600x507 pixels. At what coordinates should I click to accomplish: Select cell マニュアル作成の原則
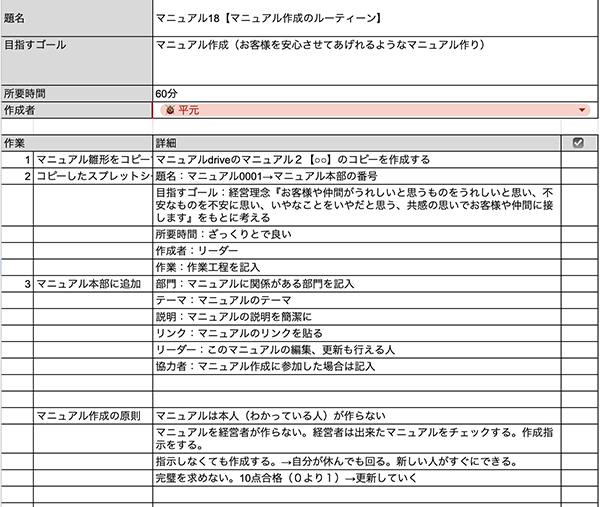click(93, 416)
